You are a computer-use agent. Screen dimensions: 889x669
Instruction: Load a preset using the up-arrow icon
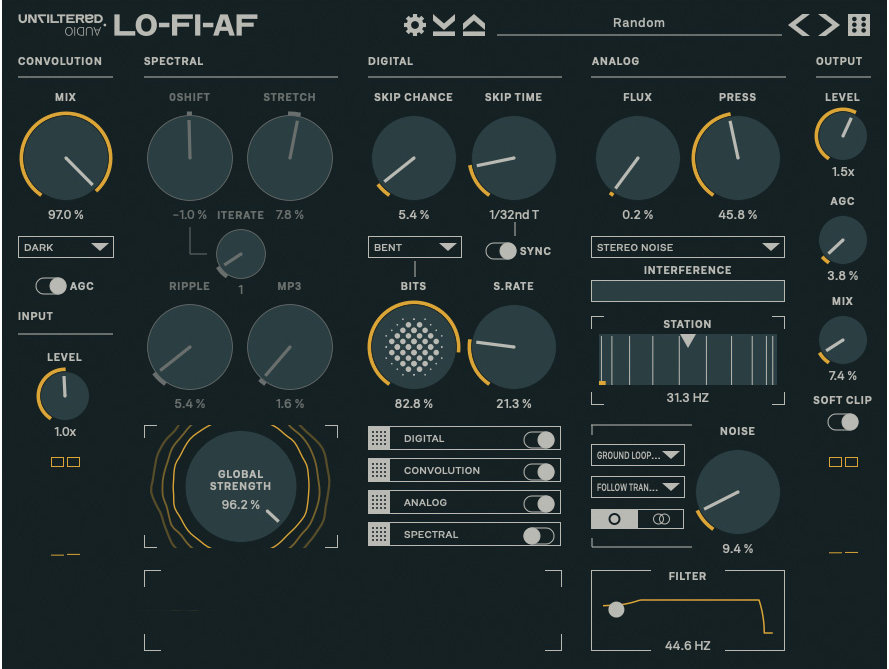[x=474, y=25]
